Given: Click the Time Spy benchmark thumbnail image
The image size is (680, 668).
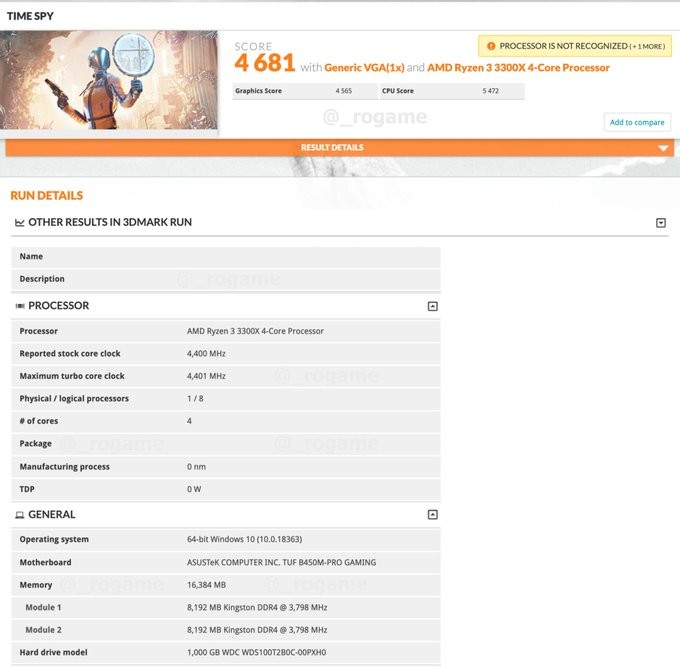Looking at the screenshot, I should (109, 81).
